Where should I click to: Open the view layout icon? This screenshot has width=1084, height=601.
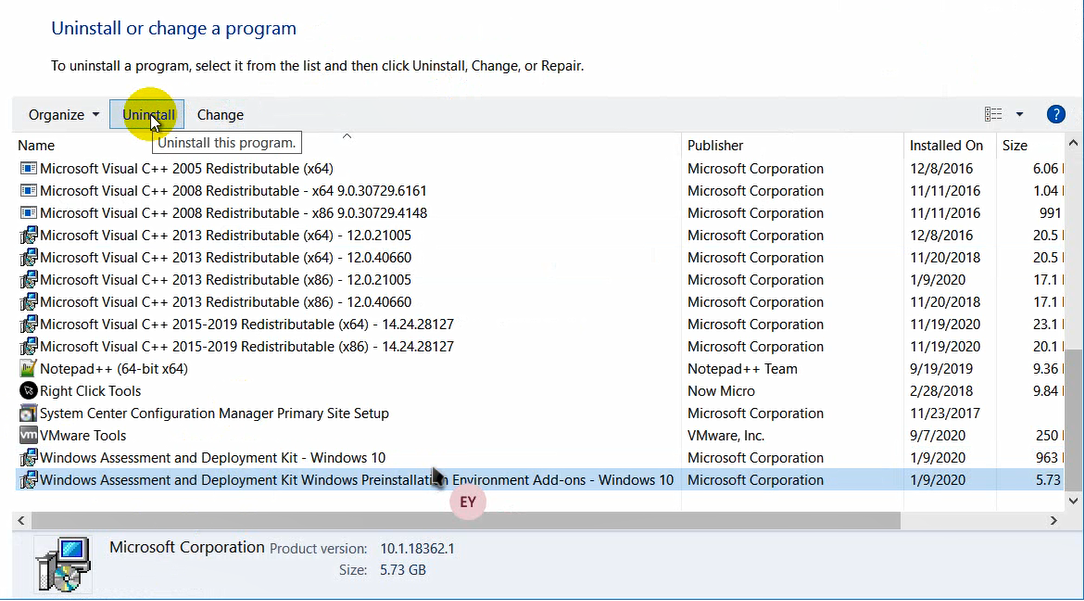[x=993, y=114]
